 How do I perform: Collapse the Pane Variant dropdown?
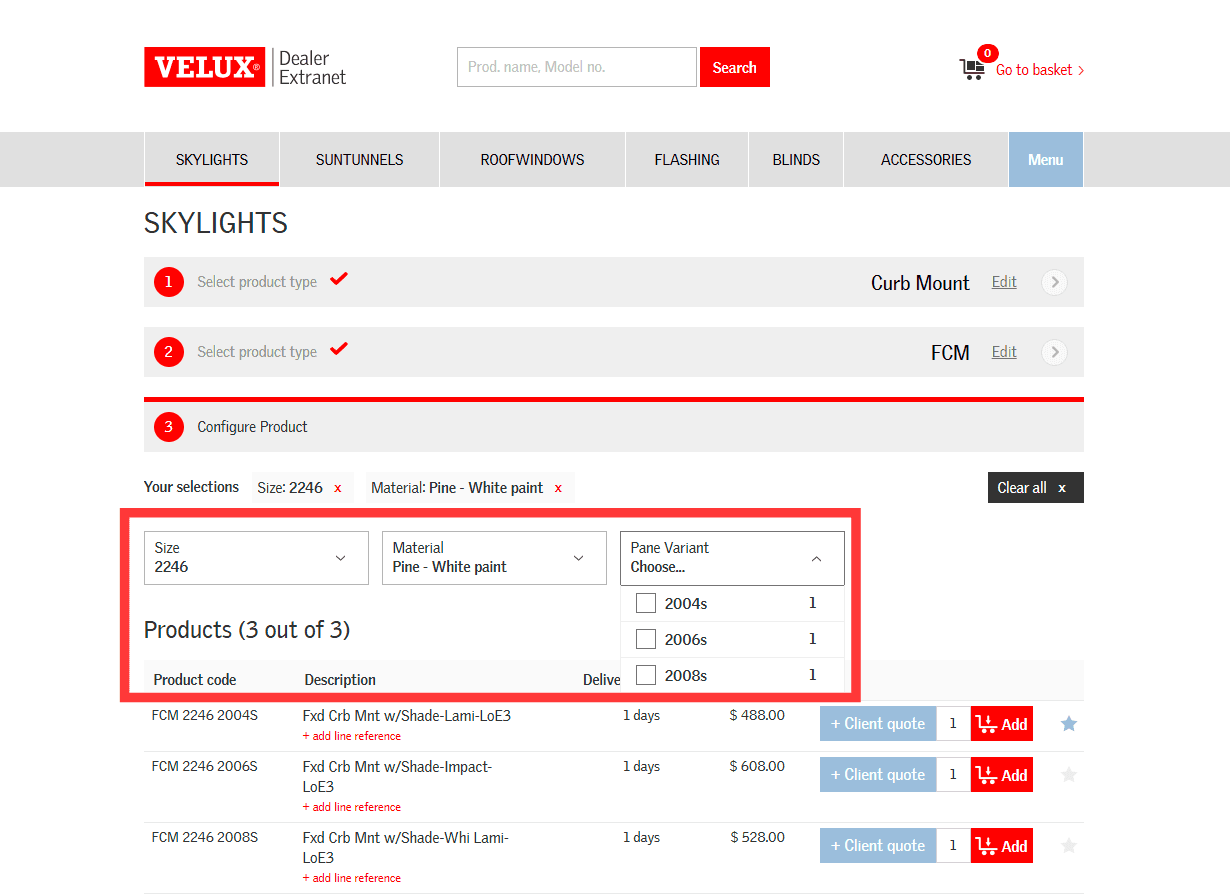(x=732, y=558)
